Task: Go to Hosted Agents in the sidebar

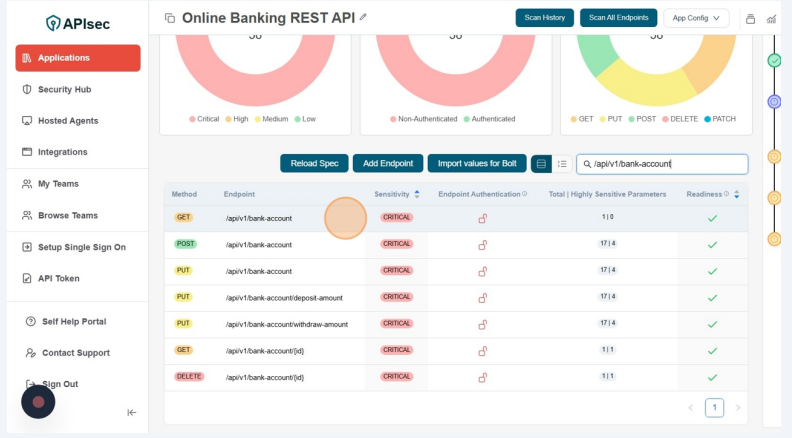Action: [x=68, y=120]
